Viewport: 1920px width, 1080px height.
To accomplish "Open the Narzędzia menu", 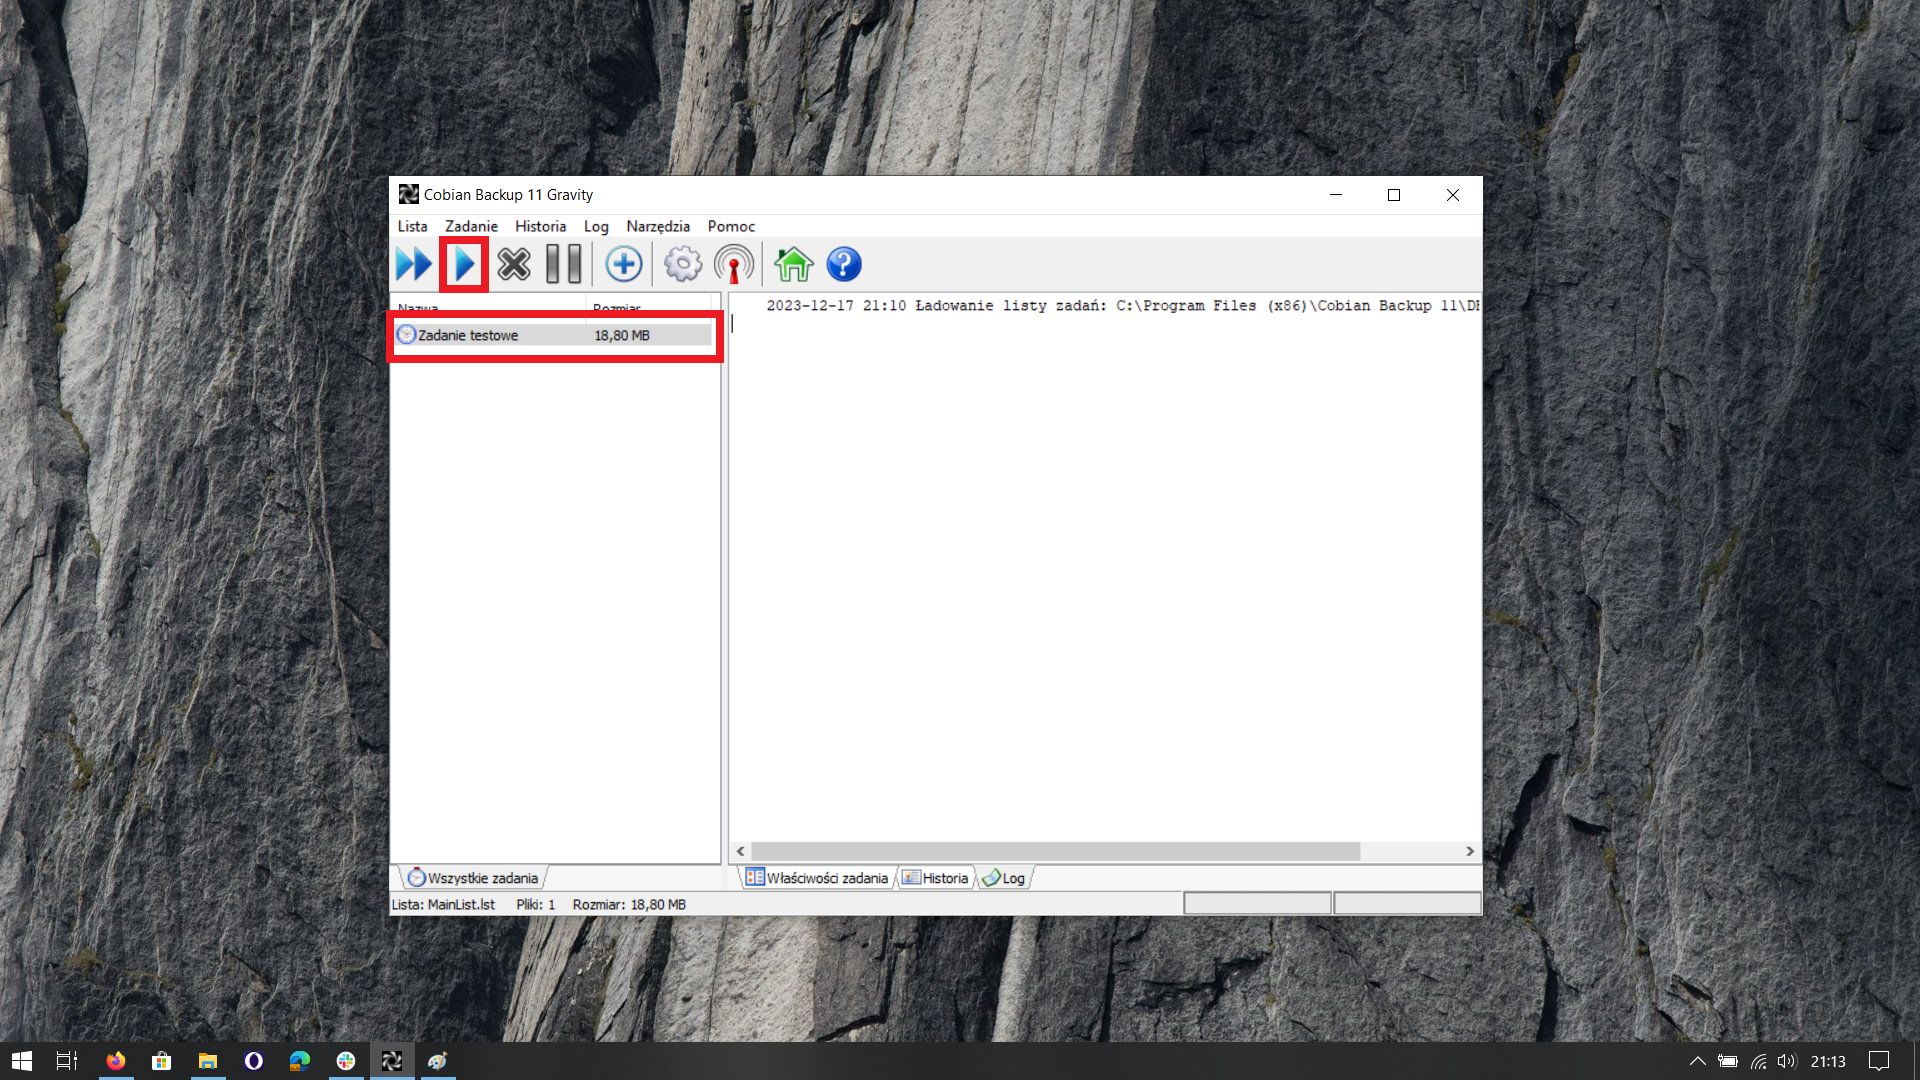I will point(658,226).
